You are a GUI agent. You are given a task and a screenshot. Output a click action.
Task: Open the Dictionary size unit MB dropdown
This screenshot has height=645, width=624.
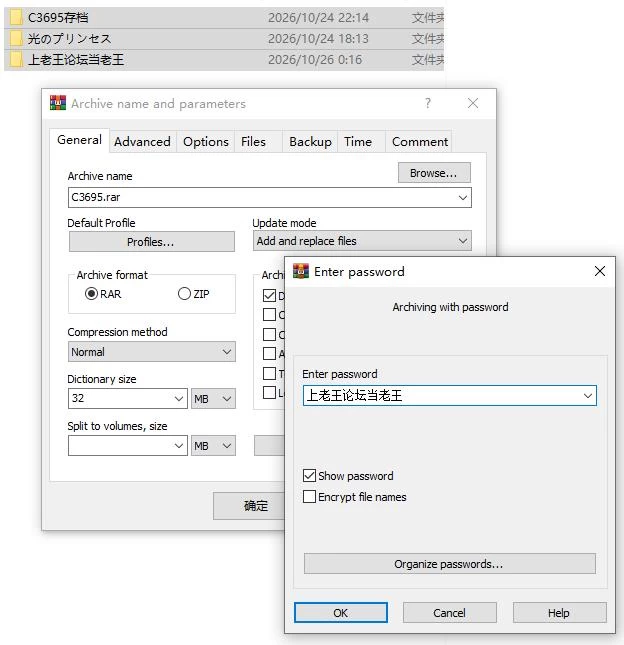coord(213,399)
